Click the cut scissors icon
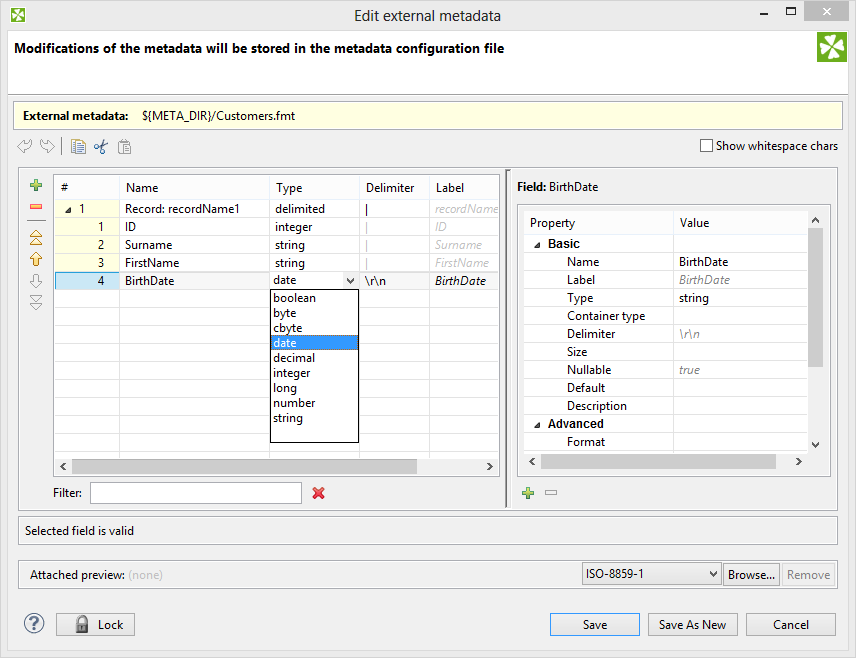The height and width of the screenshot is (658, 856). click(x=100, y=147)
